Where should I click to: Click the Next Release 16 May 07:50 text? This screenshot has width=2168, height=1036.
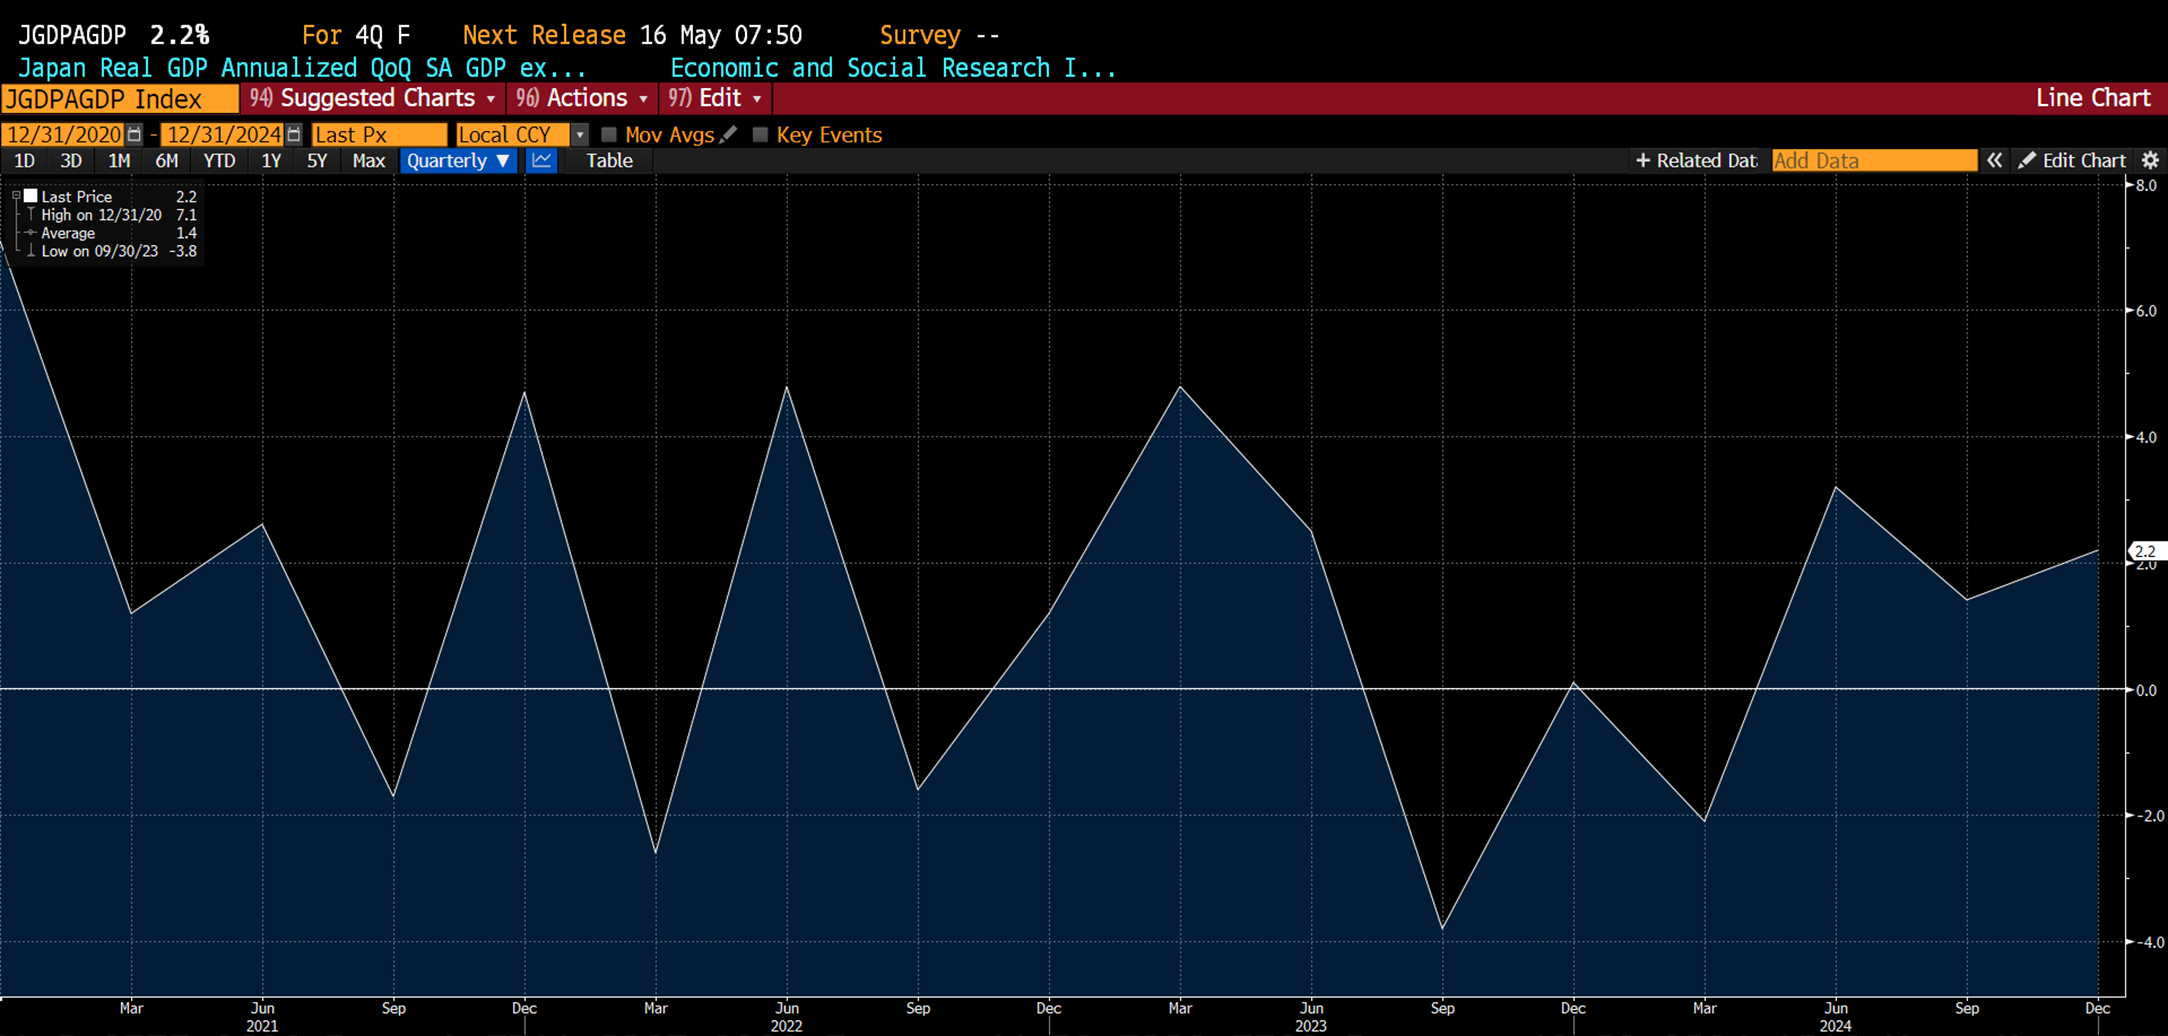[632, 35]
